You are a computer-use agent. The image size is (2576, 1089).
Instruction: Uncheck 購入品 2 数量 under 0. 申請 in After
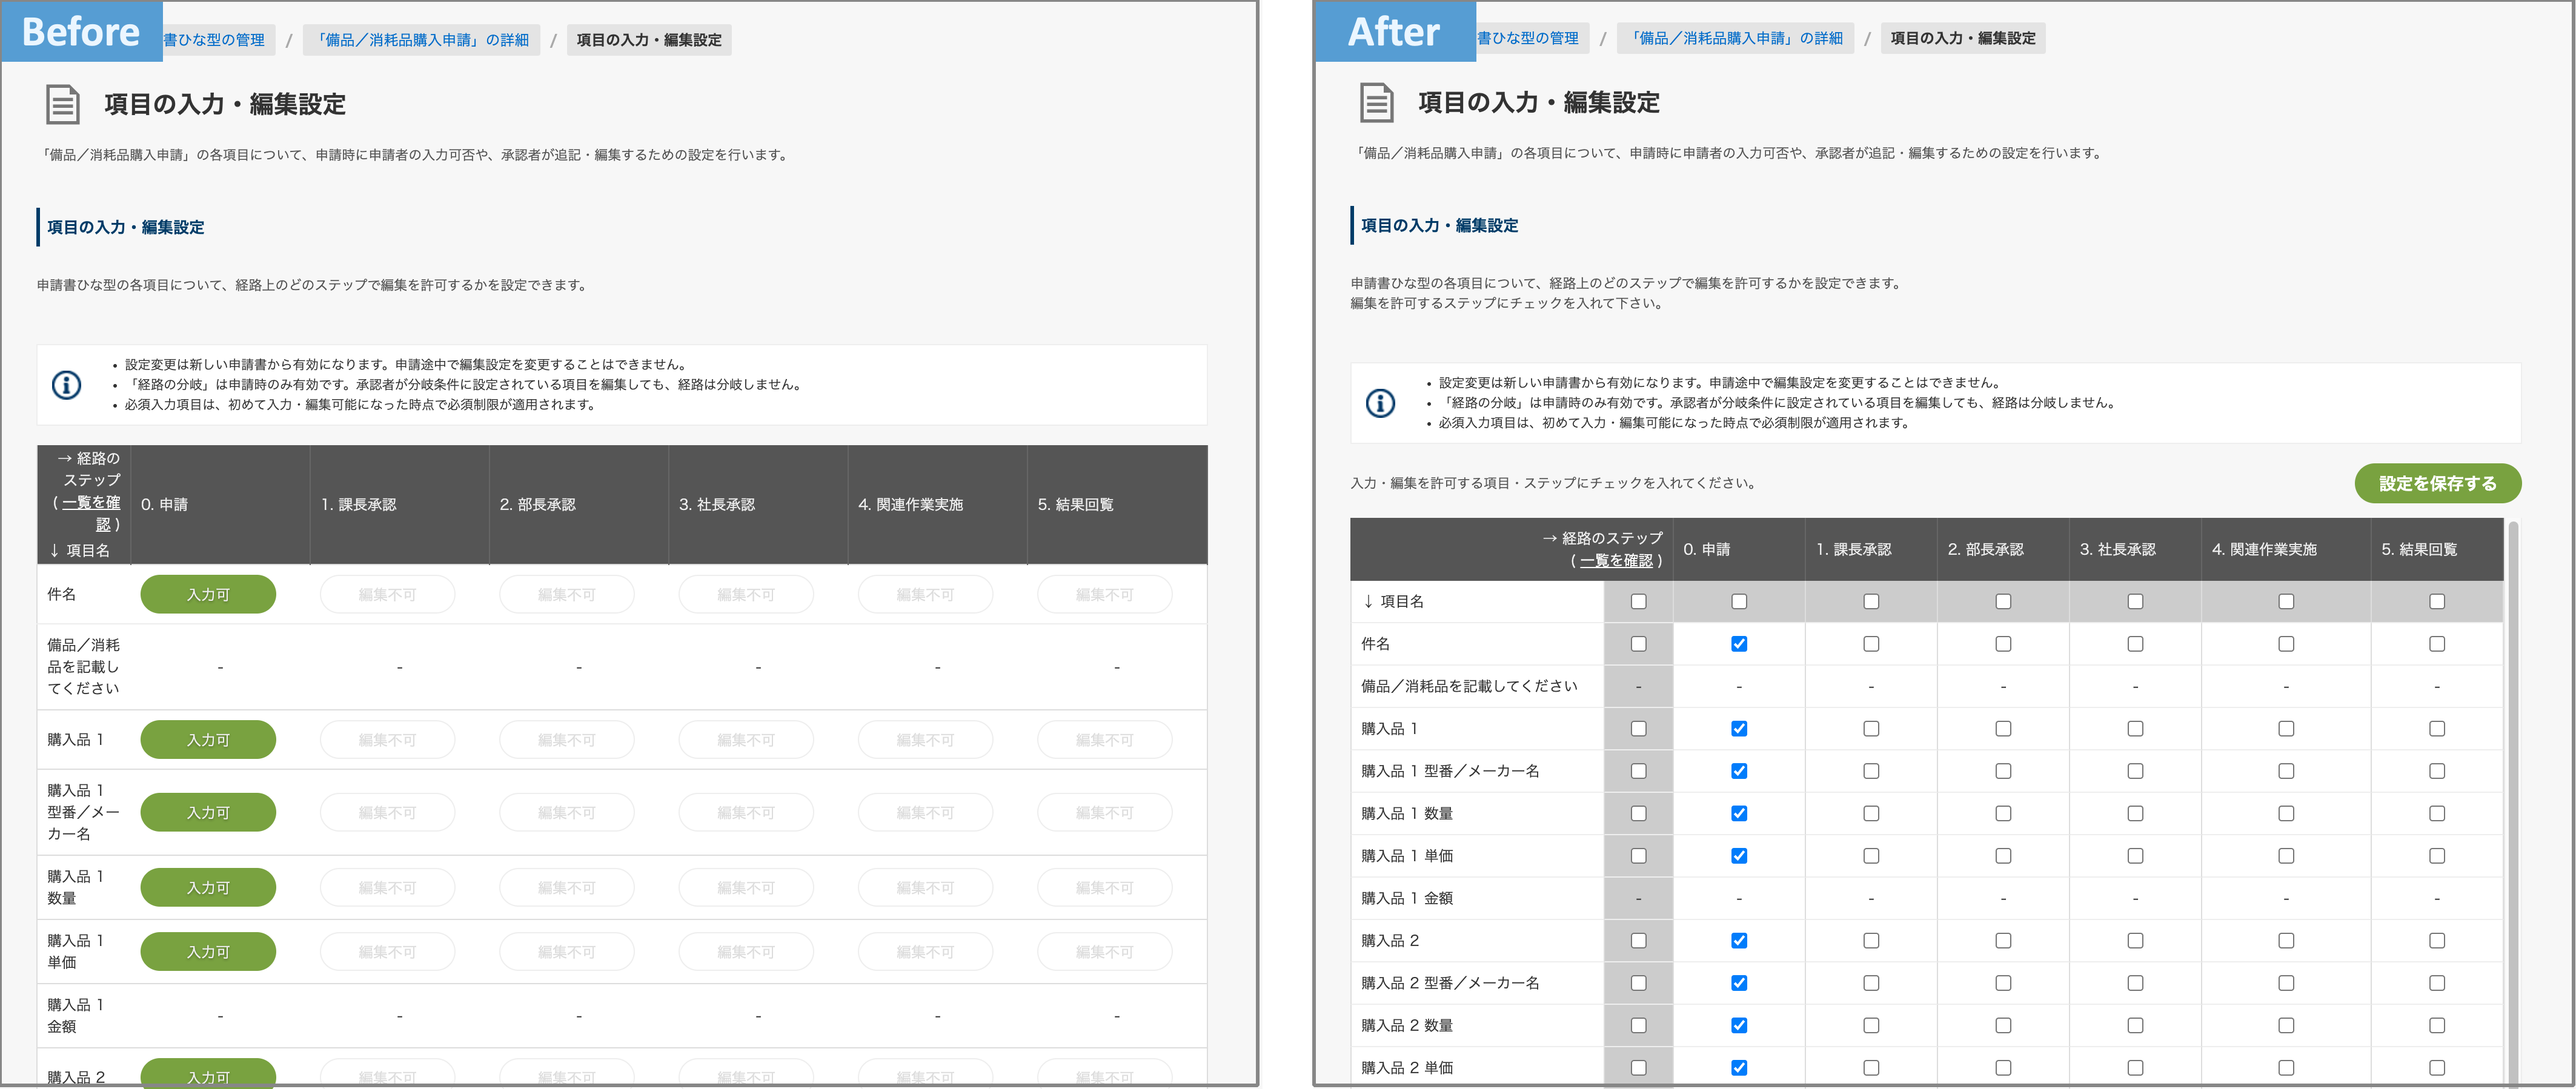coord(1739,1025)
